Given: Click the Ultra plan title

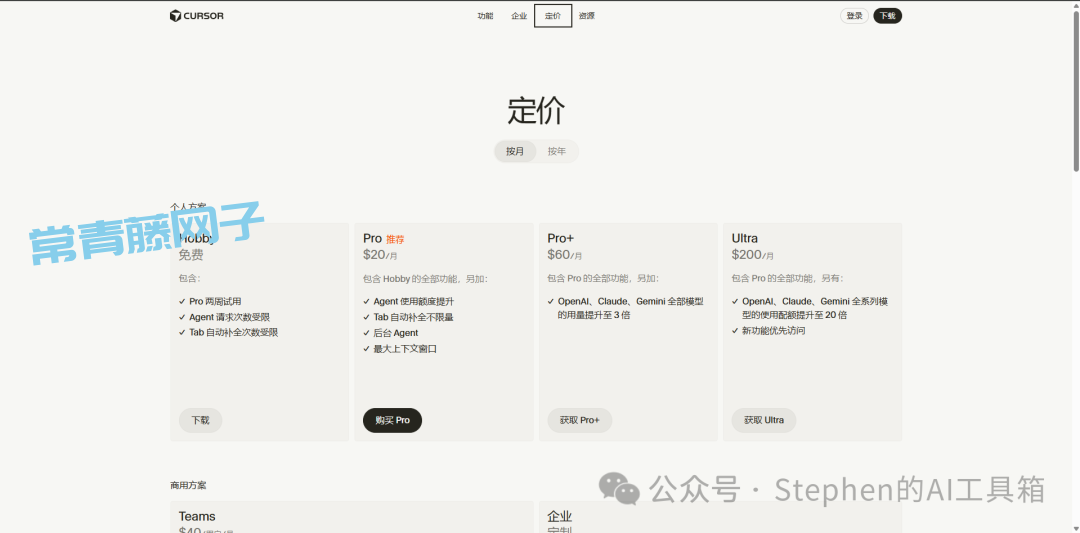Looking at the screenshot, I should tap(745, 239).
